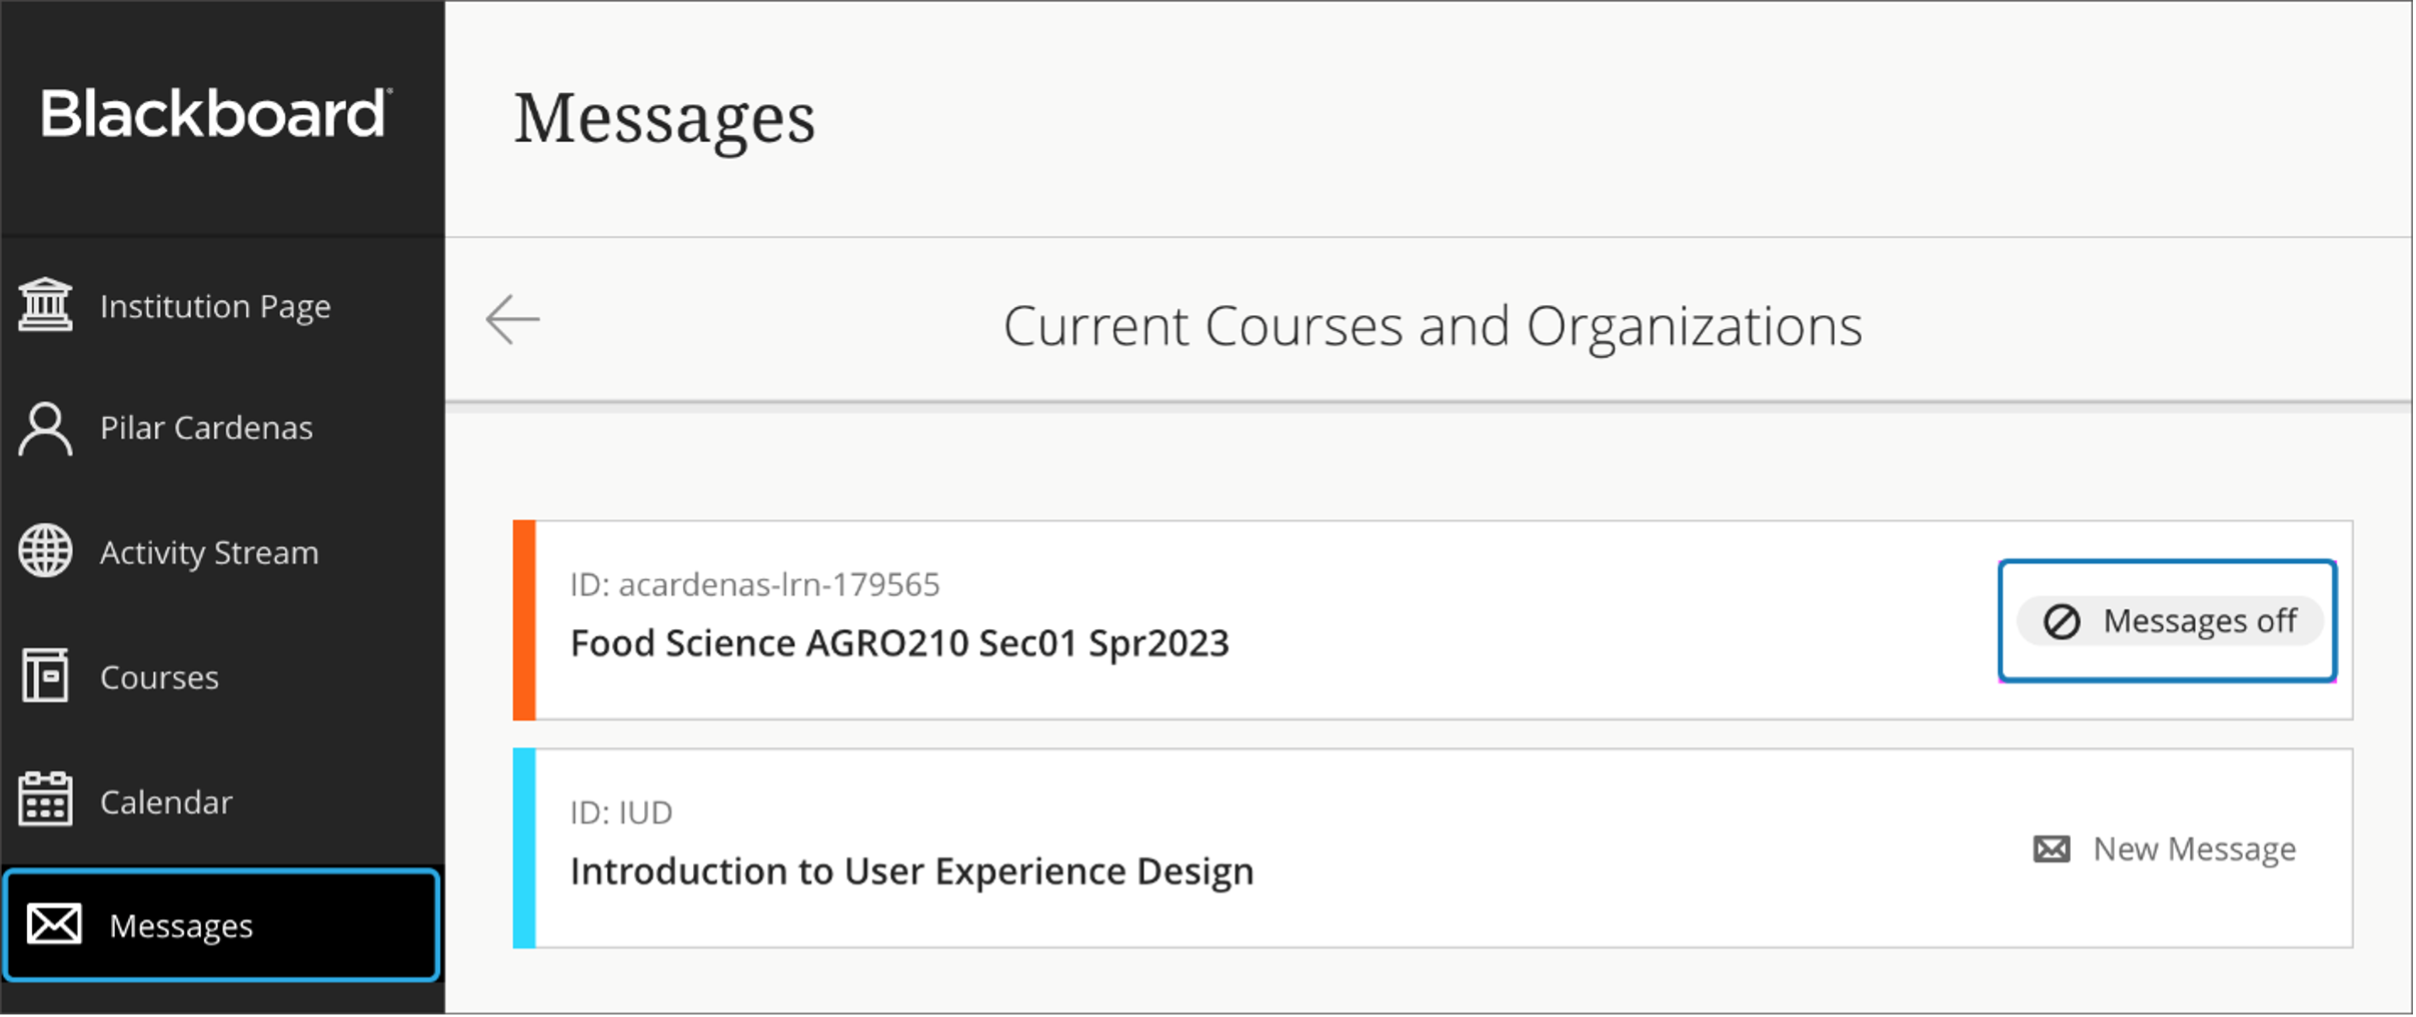
Task: Select the Pilar Cardenas name label
Action: 206,428
